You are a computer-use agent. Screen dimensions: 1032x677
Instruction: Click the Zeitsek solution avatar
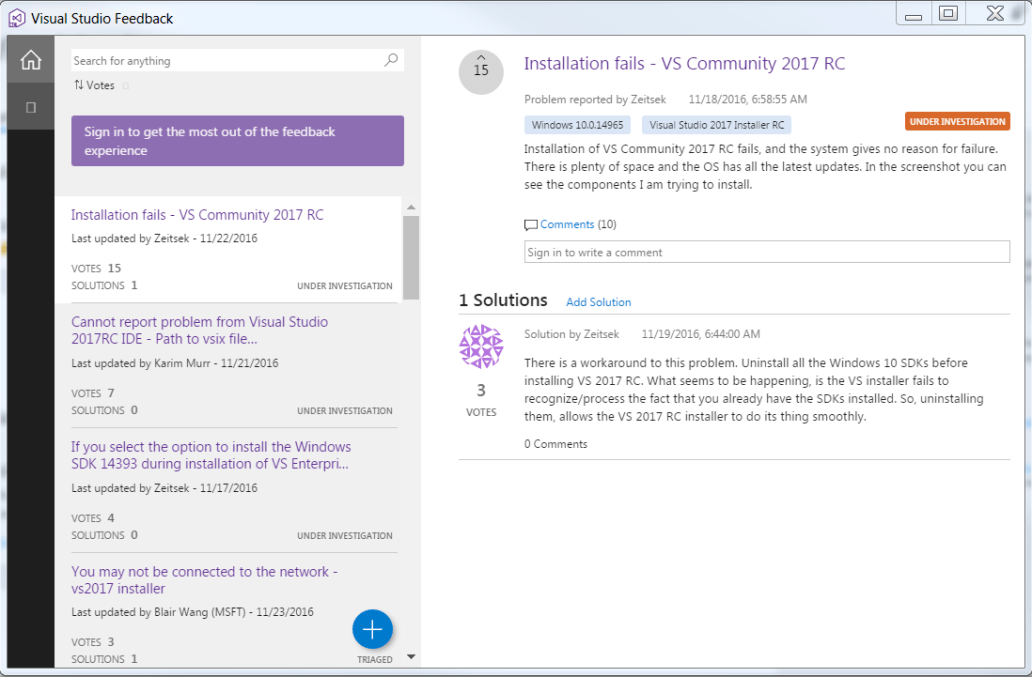(481, 347)
